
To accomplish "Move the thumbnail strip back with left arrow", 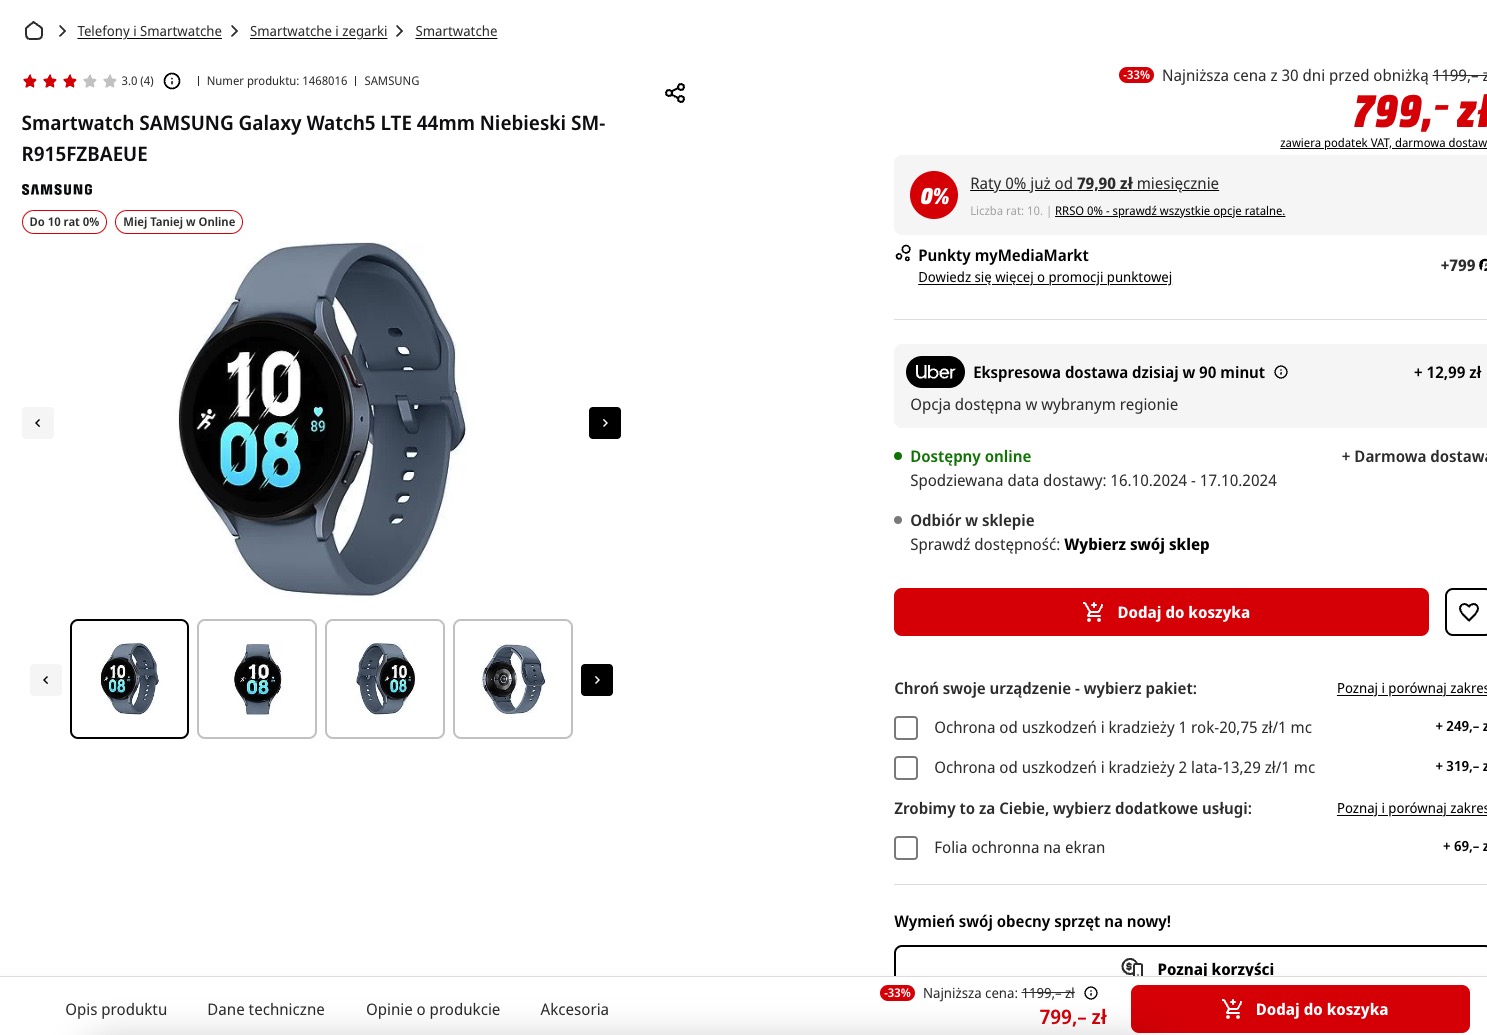I will coord(46,680).
